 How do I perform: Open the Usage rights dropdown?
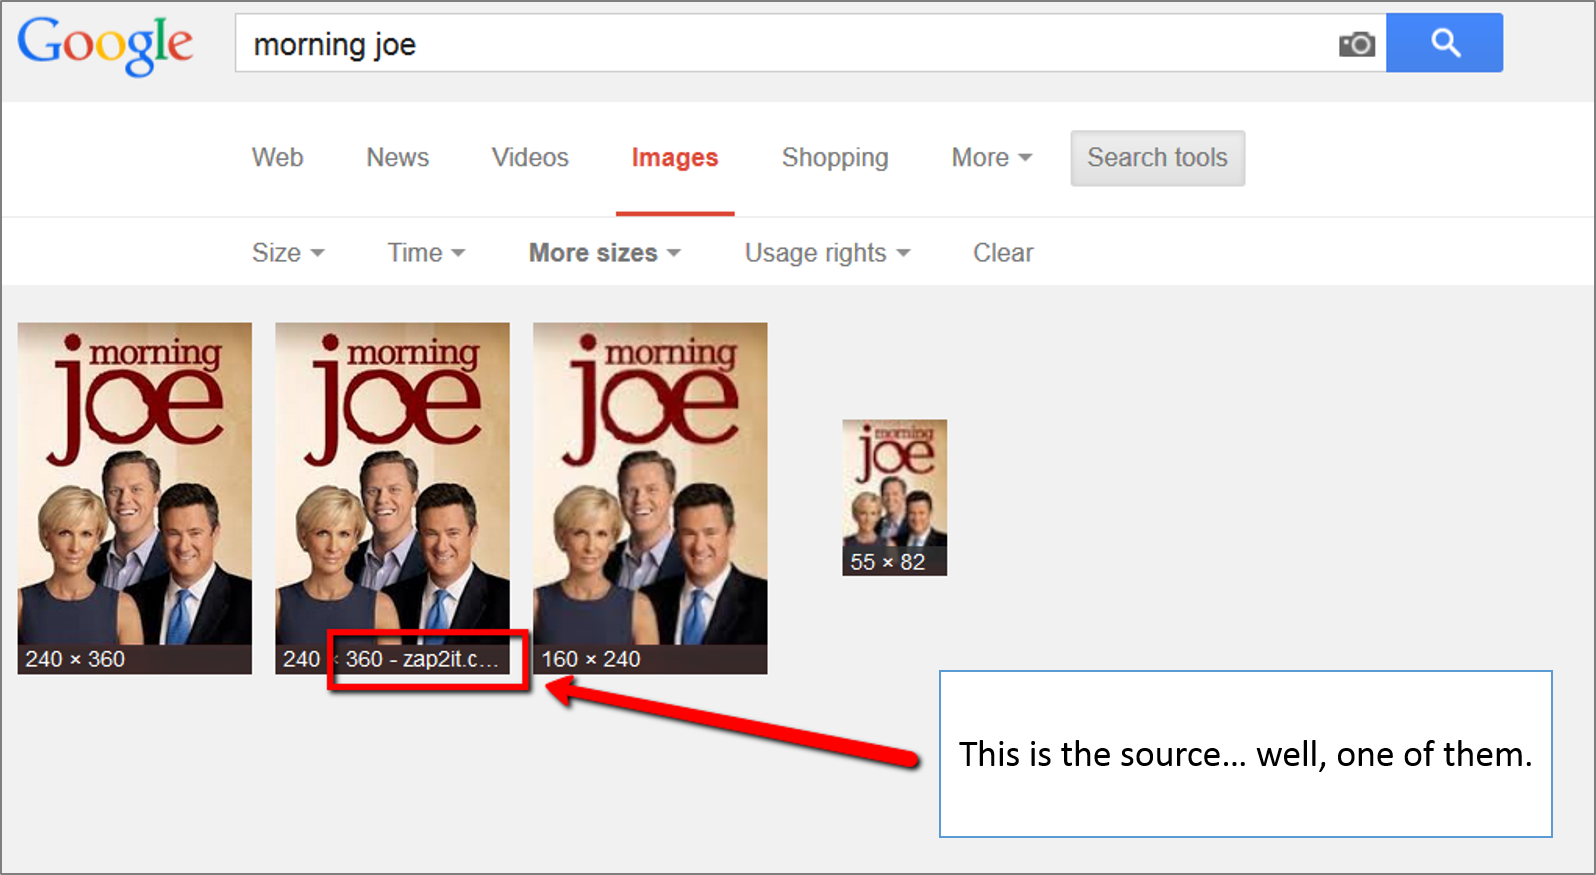827,253
